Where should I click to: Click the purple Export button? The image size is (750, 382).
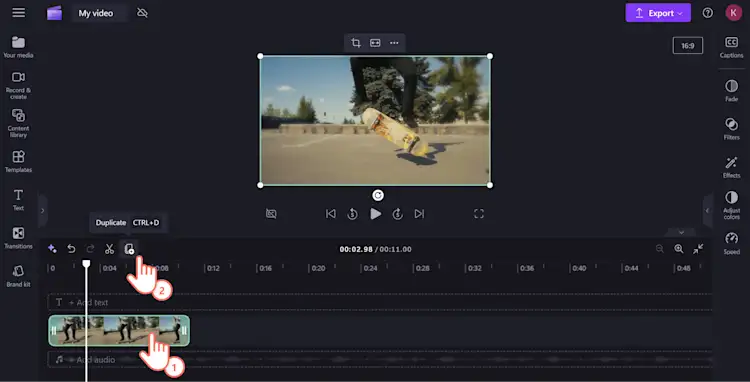(658, 13)
